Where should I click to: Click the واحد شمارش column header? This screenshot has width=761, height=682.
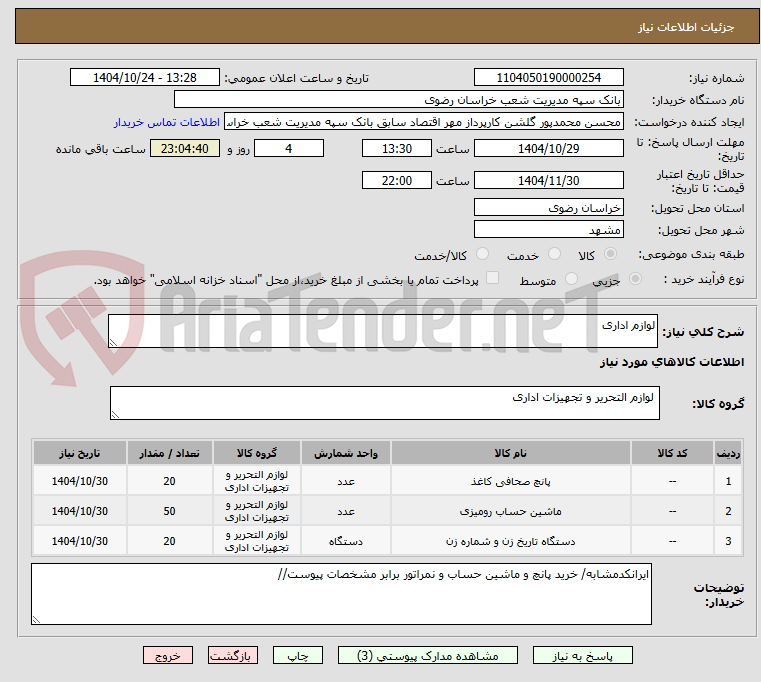tap(346, 453)
